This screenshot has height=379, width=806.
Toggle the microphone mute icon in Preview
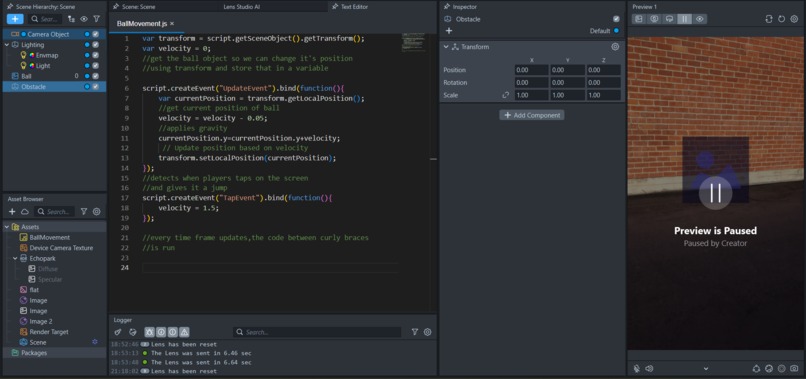click(637, 368)
